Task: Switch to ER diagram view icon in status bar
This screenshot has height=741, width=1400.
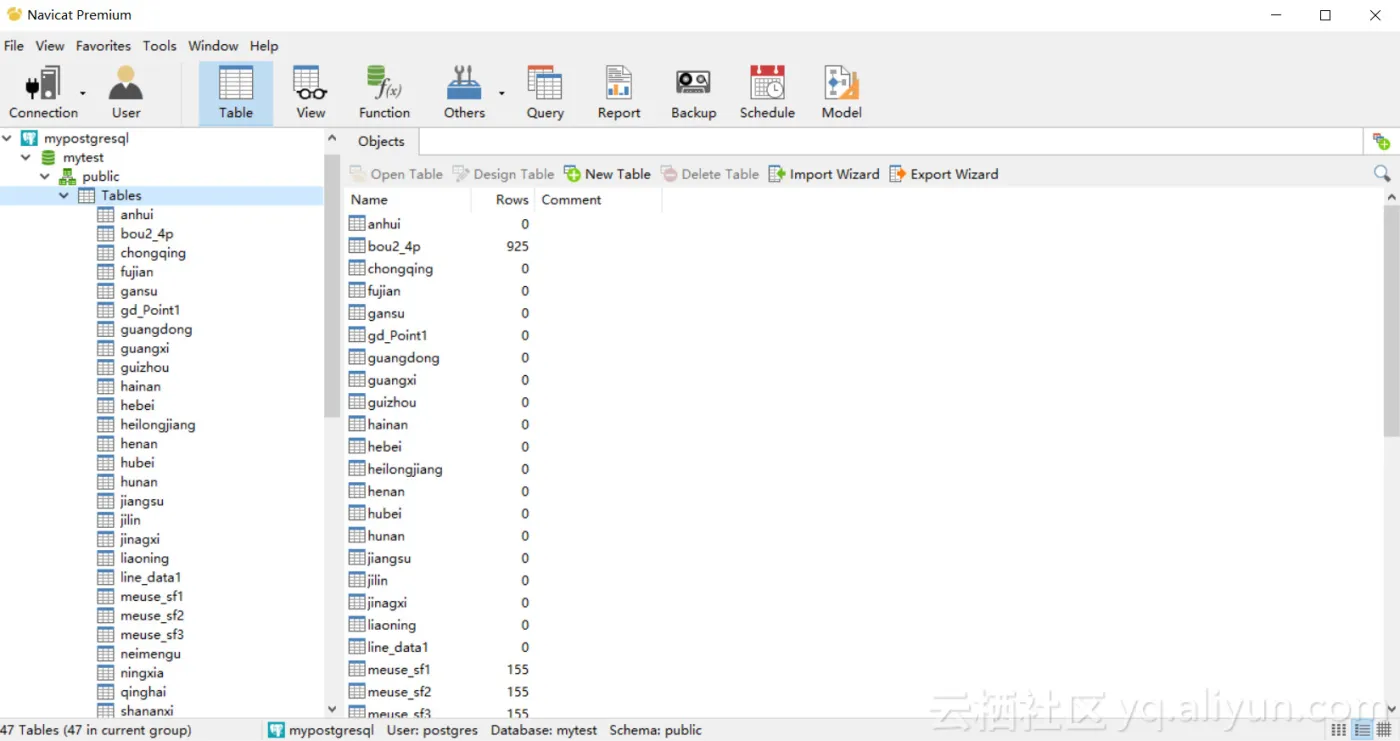Action: 1384,731
